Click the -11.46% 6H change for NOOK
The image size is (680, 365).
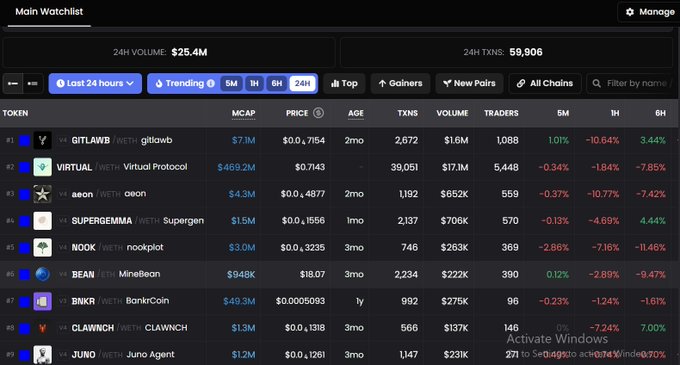(x=650, y=248)
